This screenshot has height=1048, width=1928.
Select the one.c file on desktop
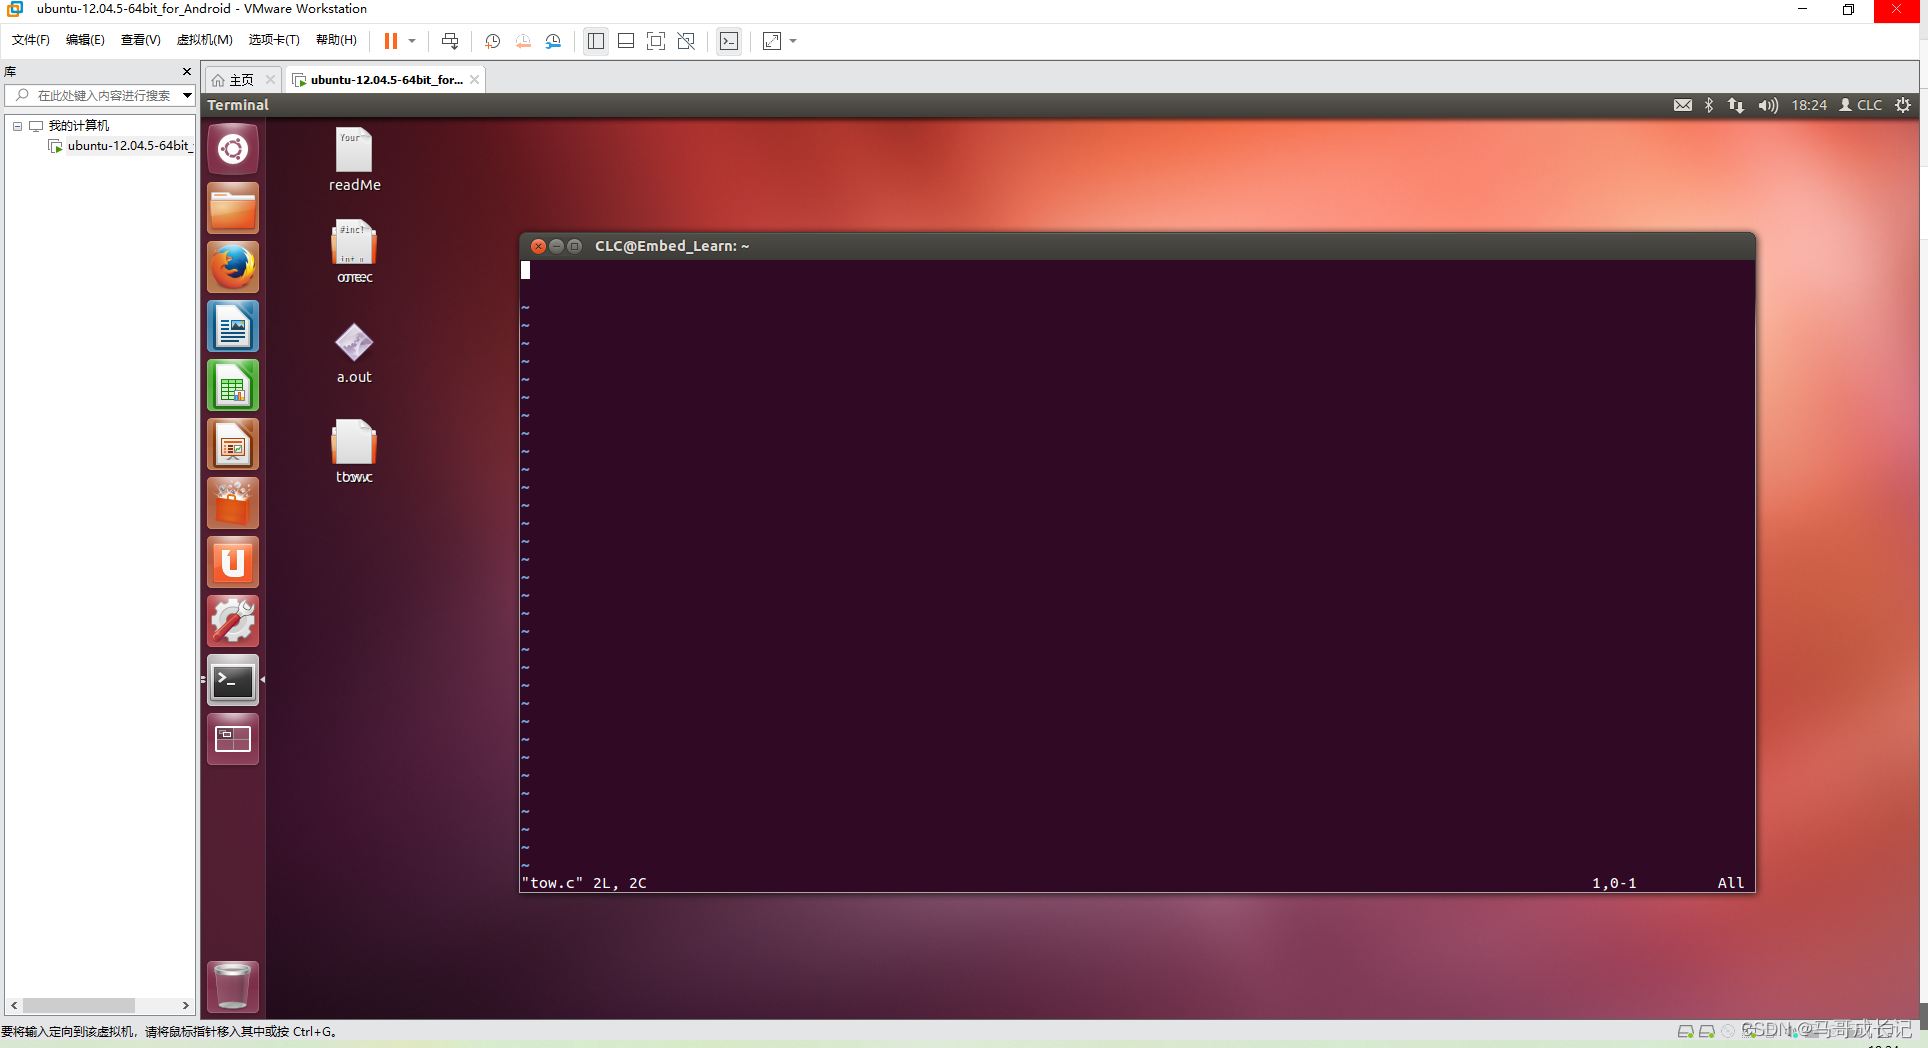pyautogui.click(x=354, y=252)
